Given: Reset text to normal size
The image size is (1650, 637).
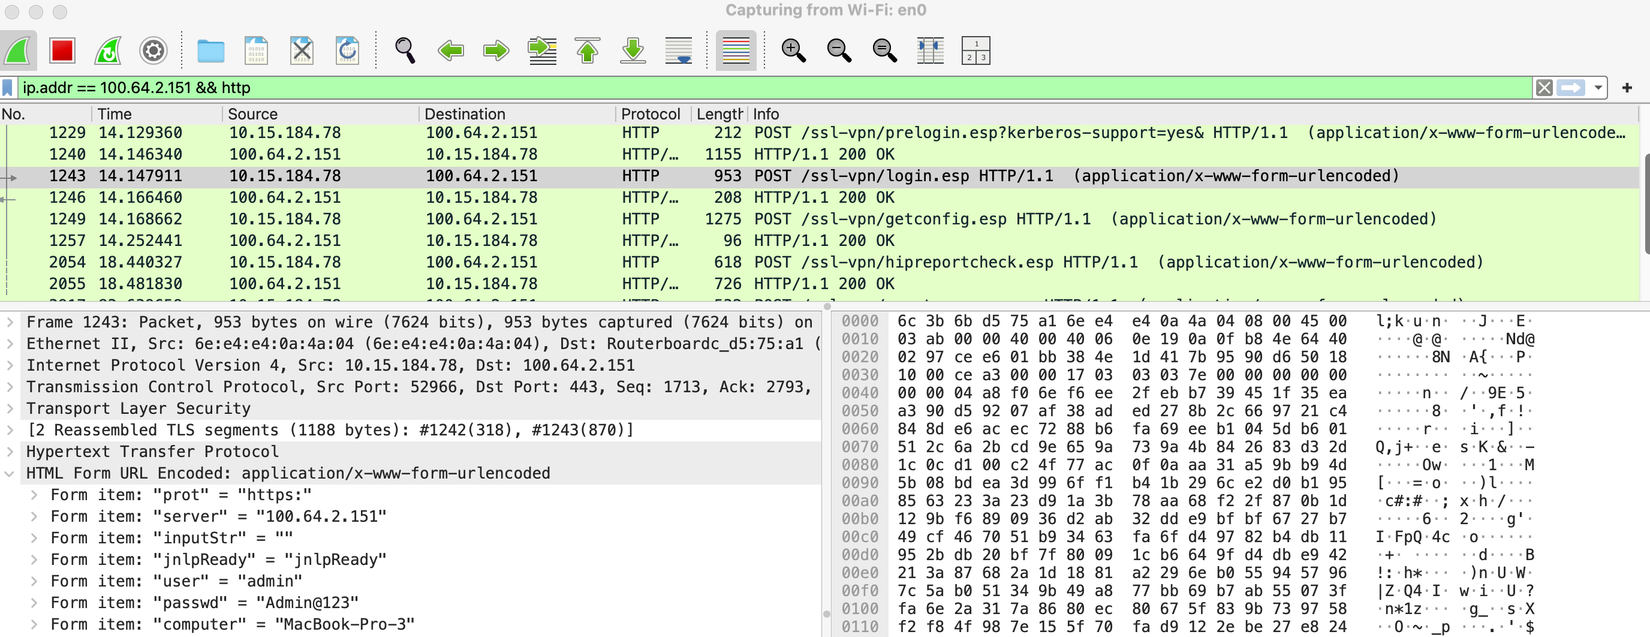Looking at the screenshot, I should 885,50.
